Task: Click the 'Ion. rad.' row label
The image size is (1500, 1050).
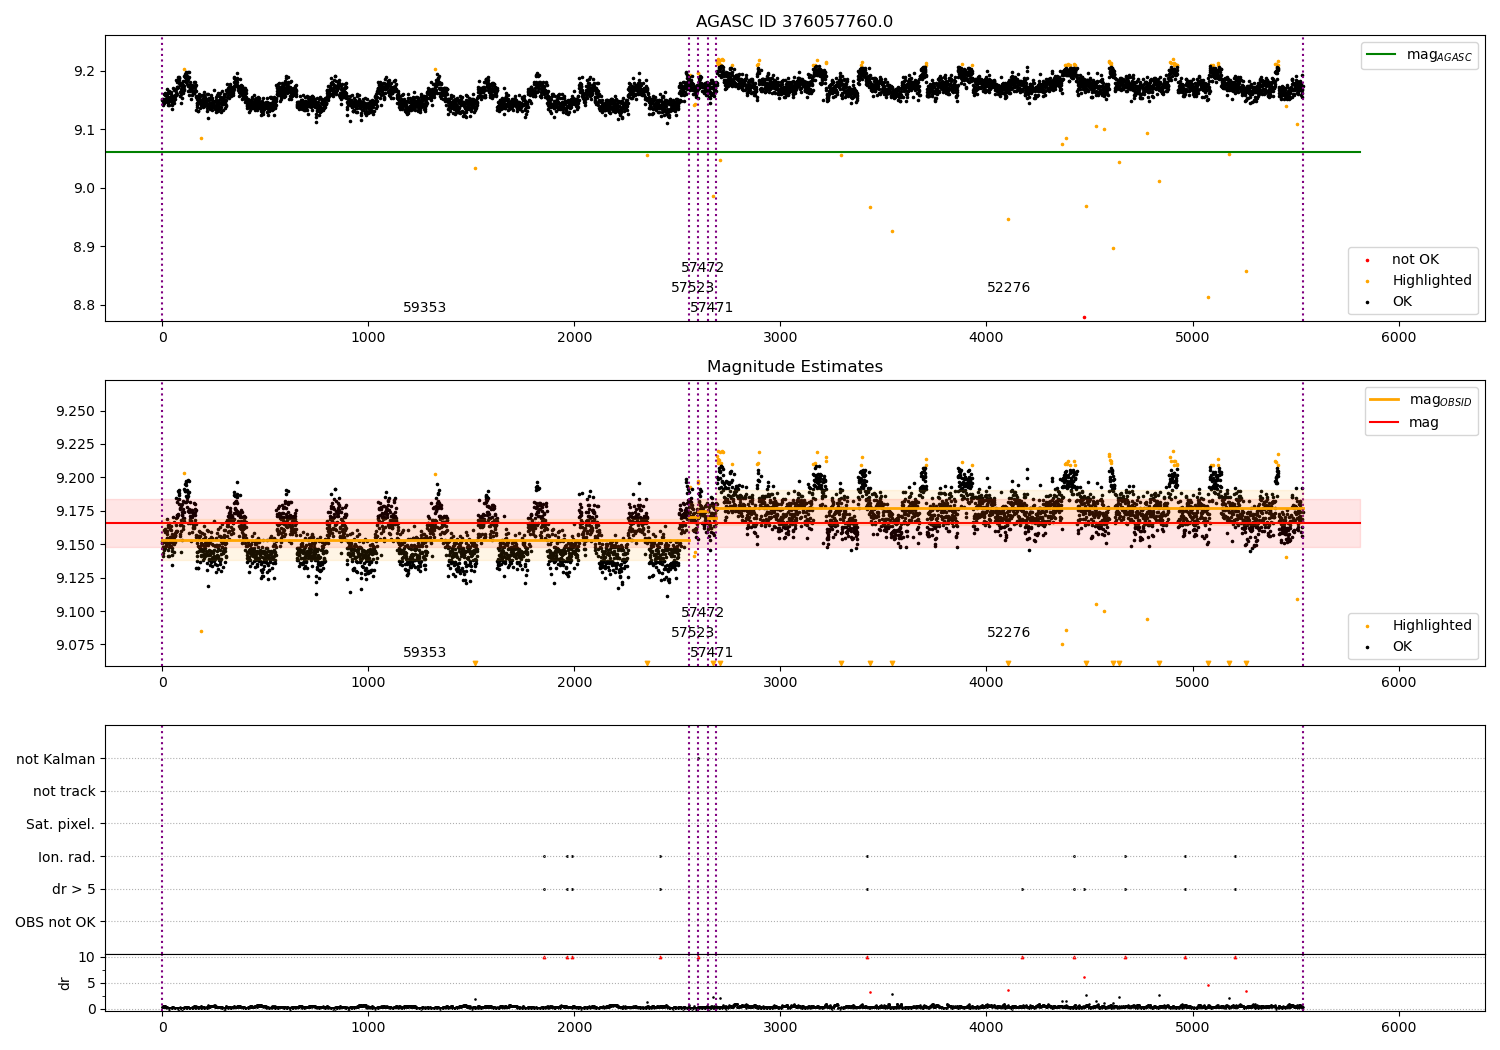Action: click(67, 858)
